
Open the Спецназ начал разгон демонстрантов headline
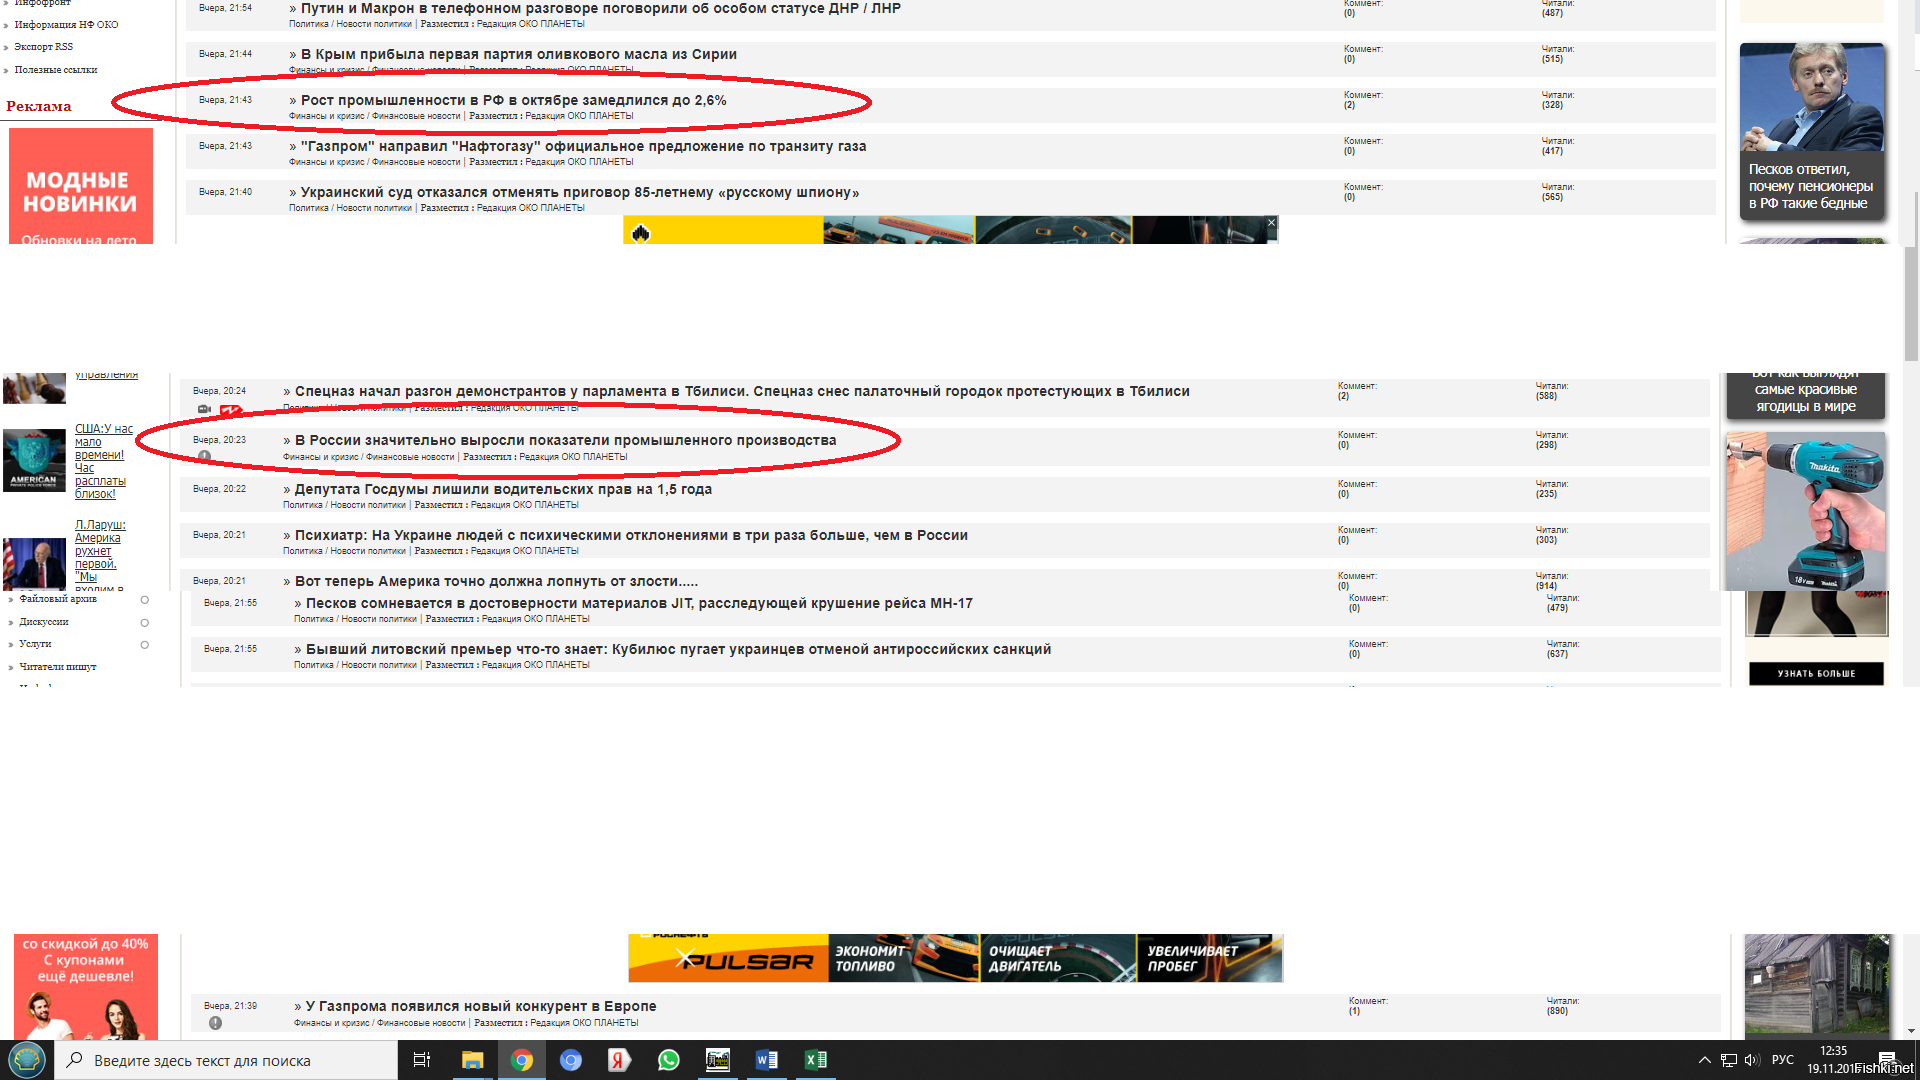(x=742, y=391)
